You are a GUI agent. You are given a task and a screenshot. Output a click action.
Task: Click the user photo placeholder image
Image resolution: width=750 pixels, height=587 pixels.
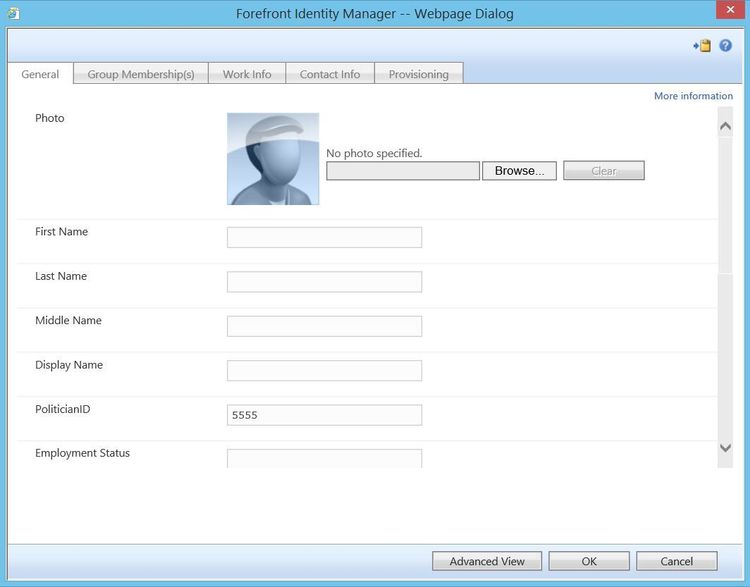(273, 159)
